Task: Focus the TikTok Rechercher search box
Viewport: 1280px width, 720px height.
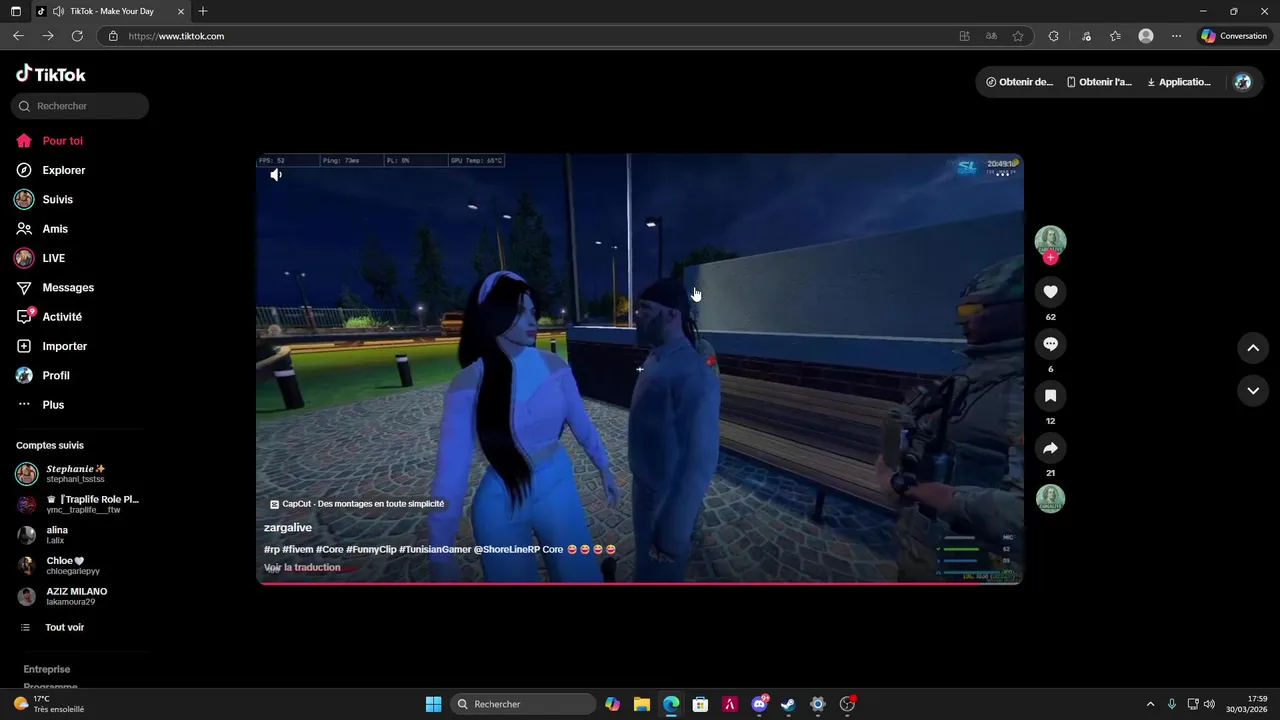Action: 80,106
